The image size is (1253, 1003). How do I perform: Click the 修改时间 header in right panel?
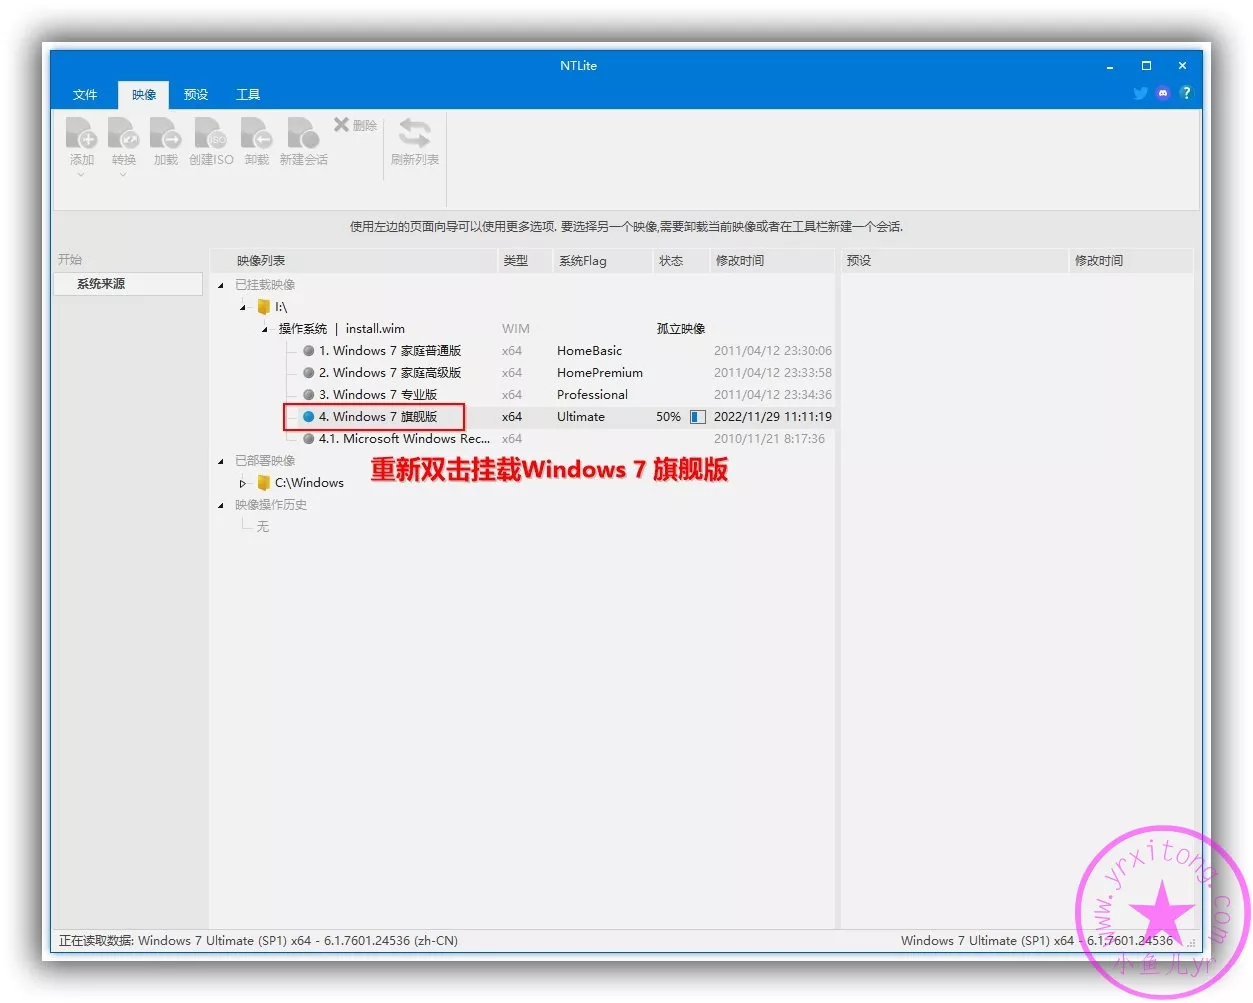click(x=1131, y=261)
